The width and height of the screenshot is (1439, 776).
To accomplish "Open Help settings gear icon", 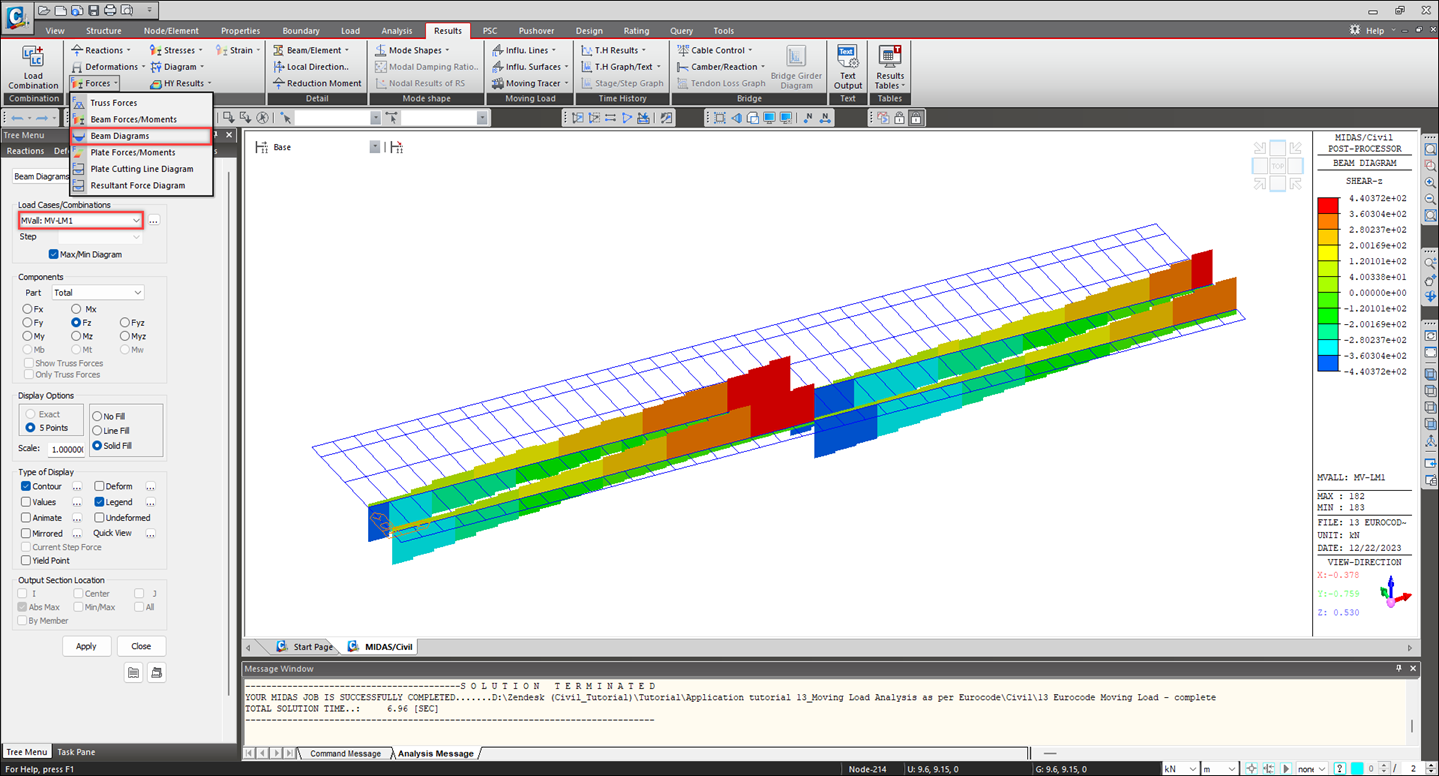I will [1356, 31].
